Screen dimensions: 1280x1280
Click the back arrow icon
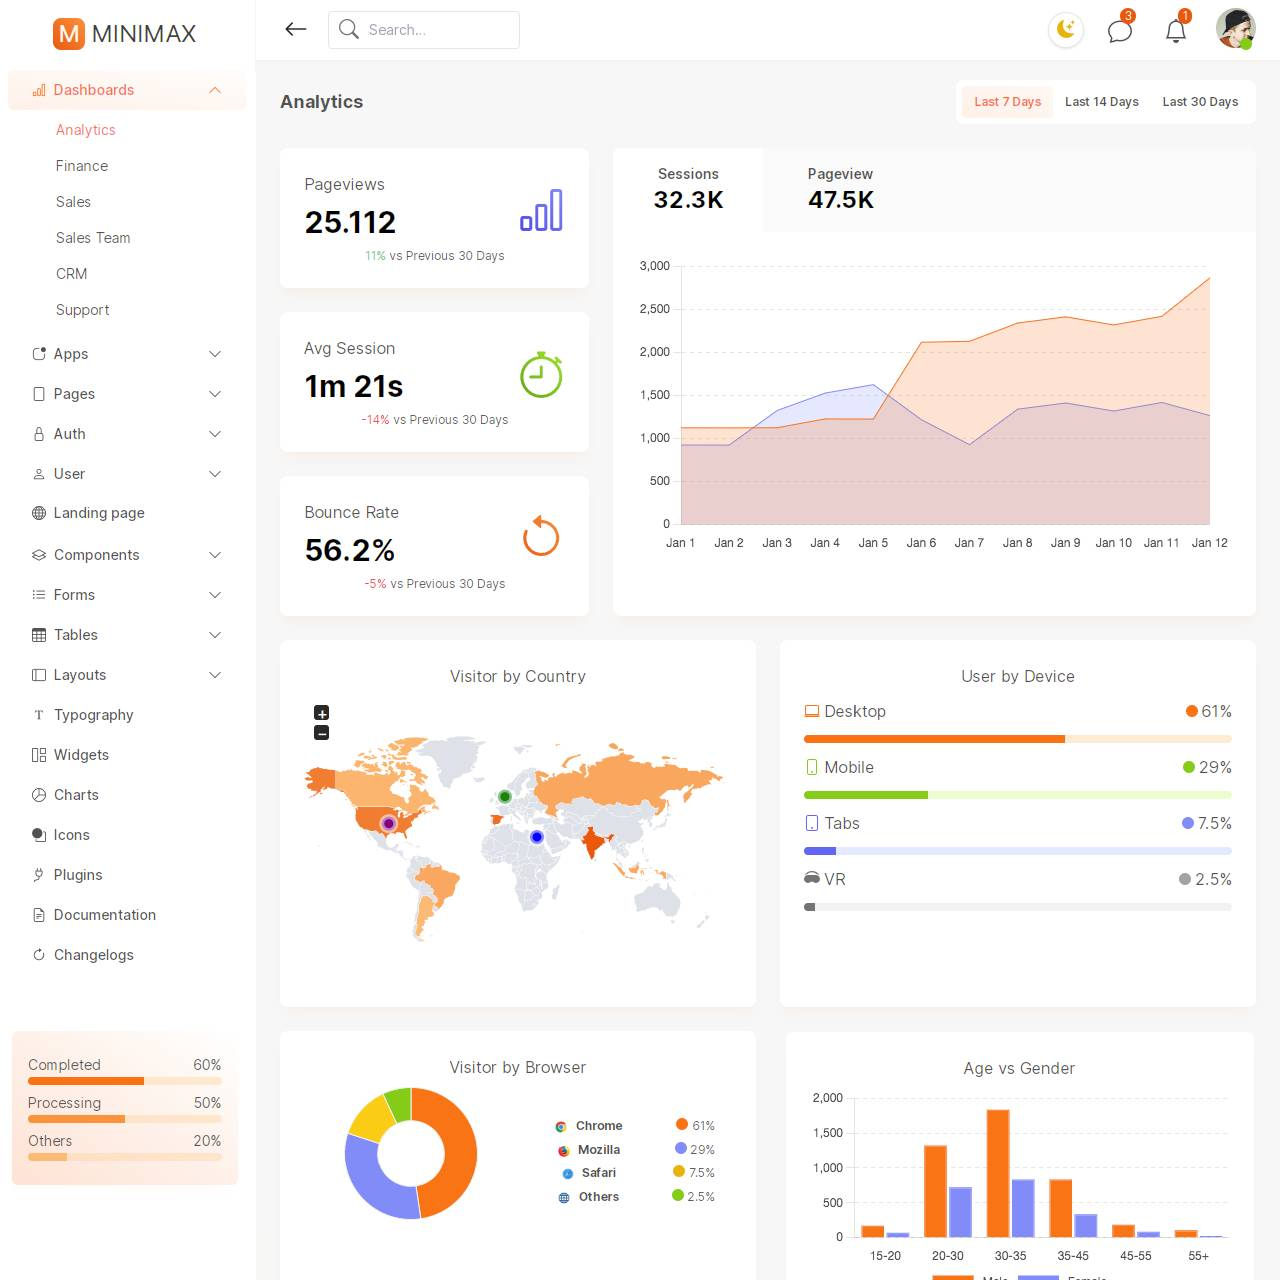point(296,29)
